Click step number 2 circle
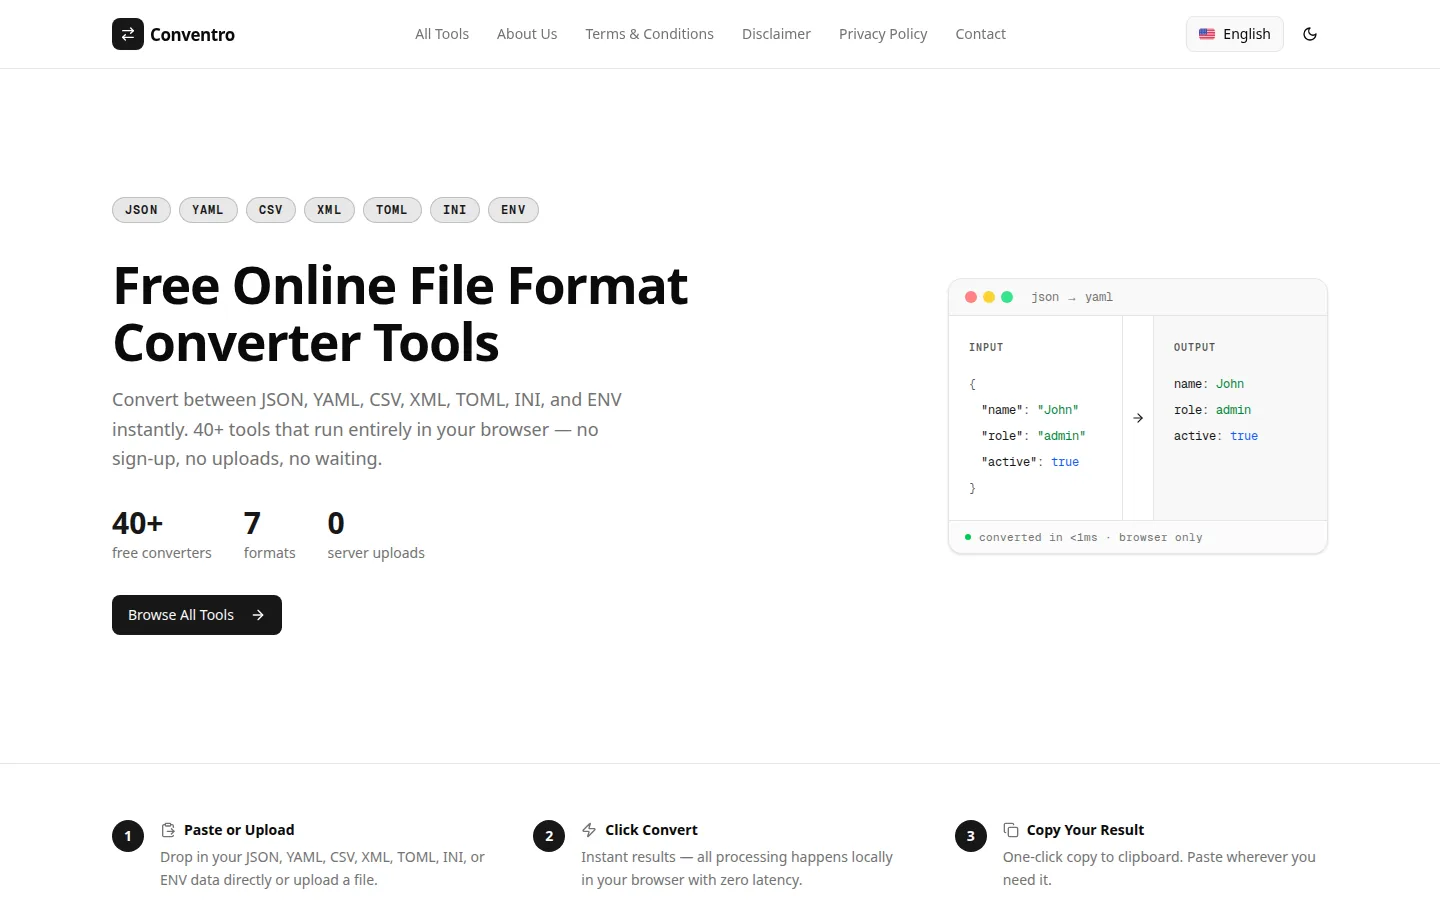Screen dimensions: 1440x900 tap(549, 836)
